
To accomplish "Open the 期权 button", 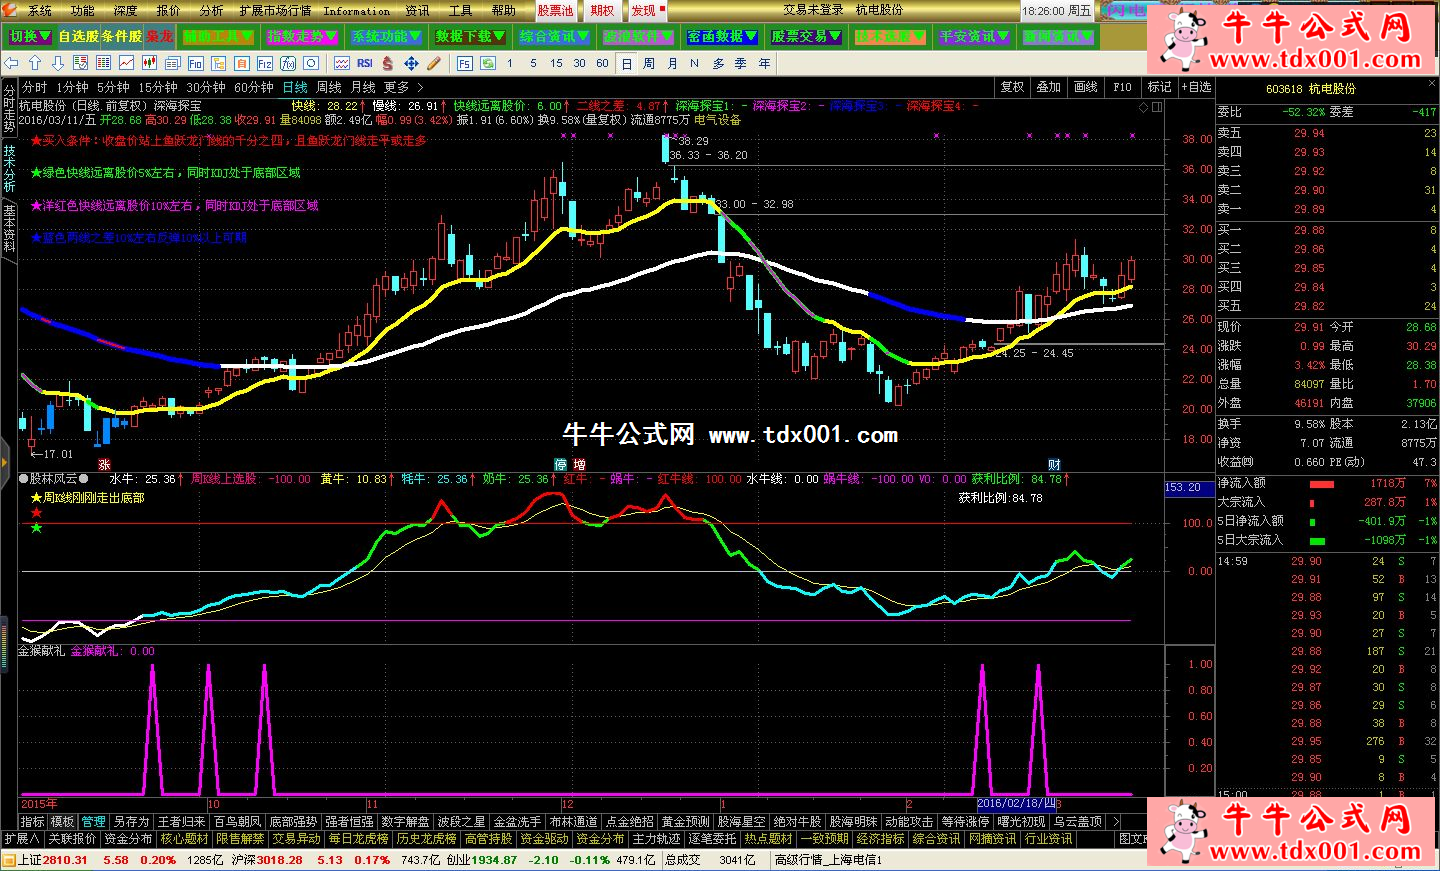I will 602,10.
